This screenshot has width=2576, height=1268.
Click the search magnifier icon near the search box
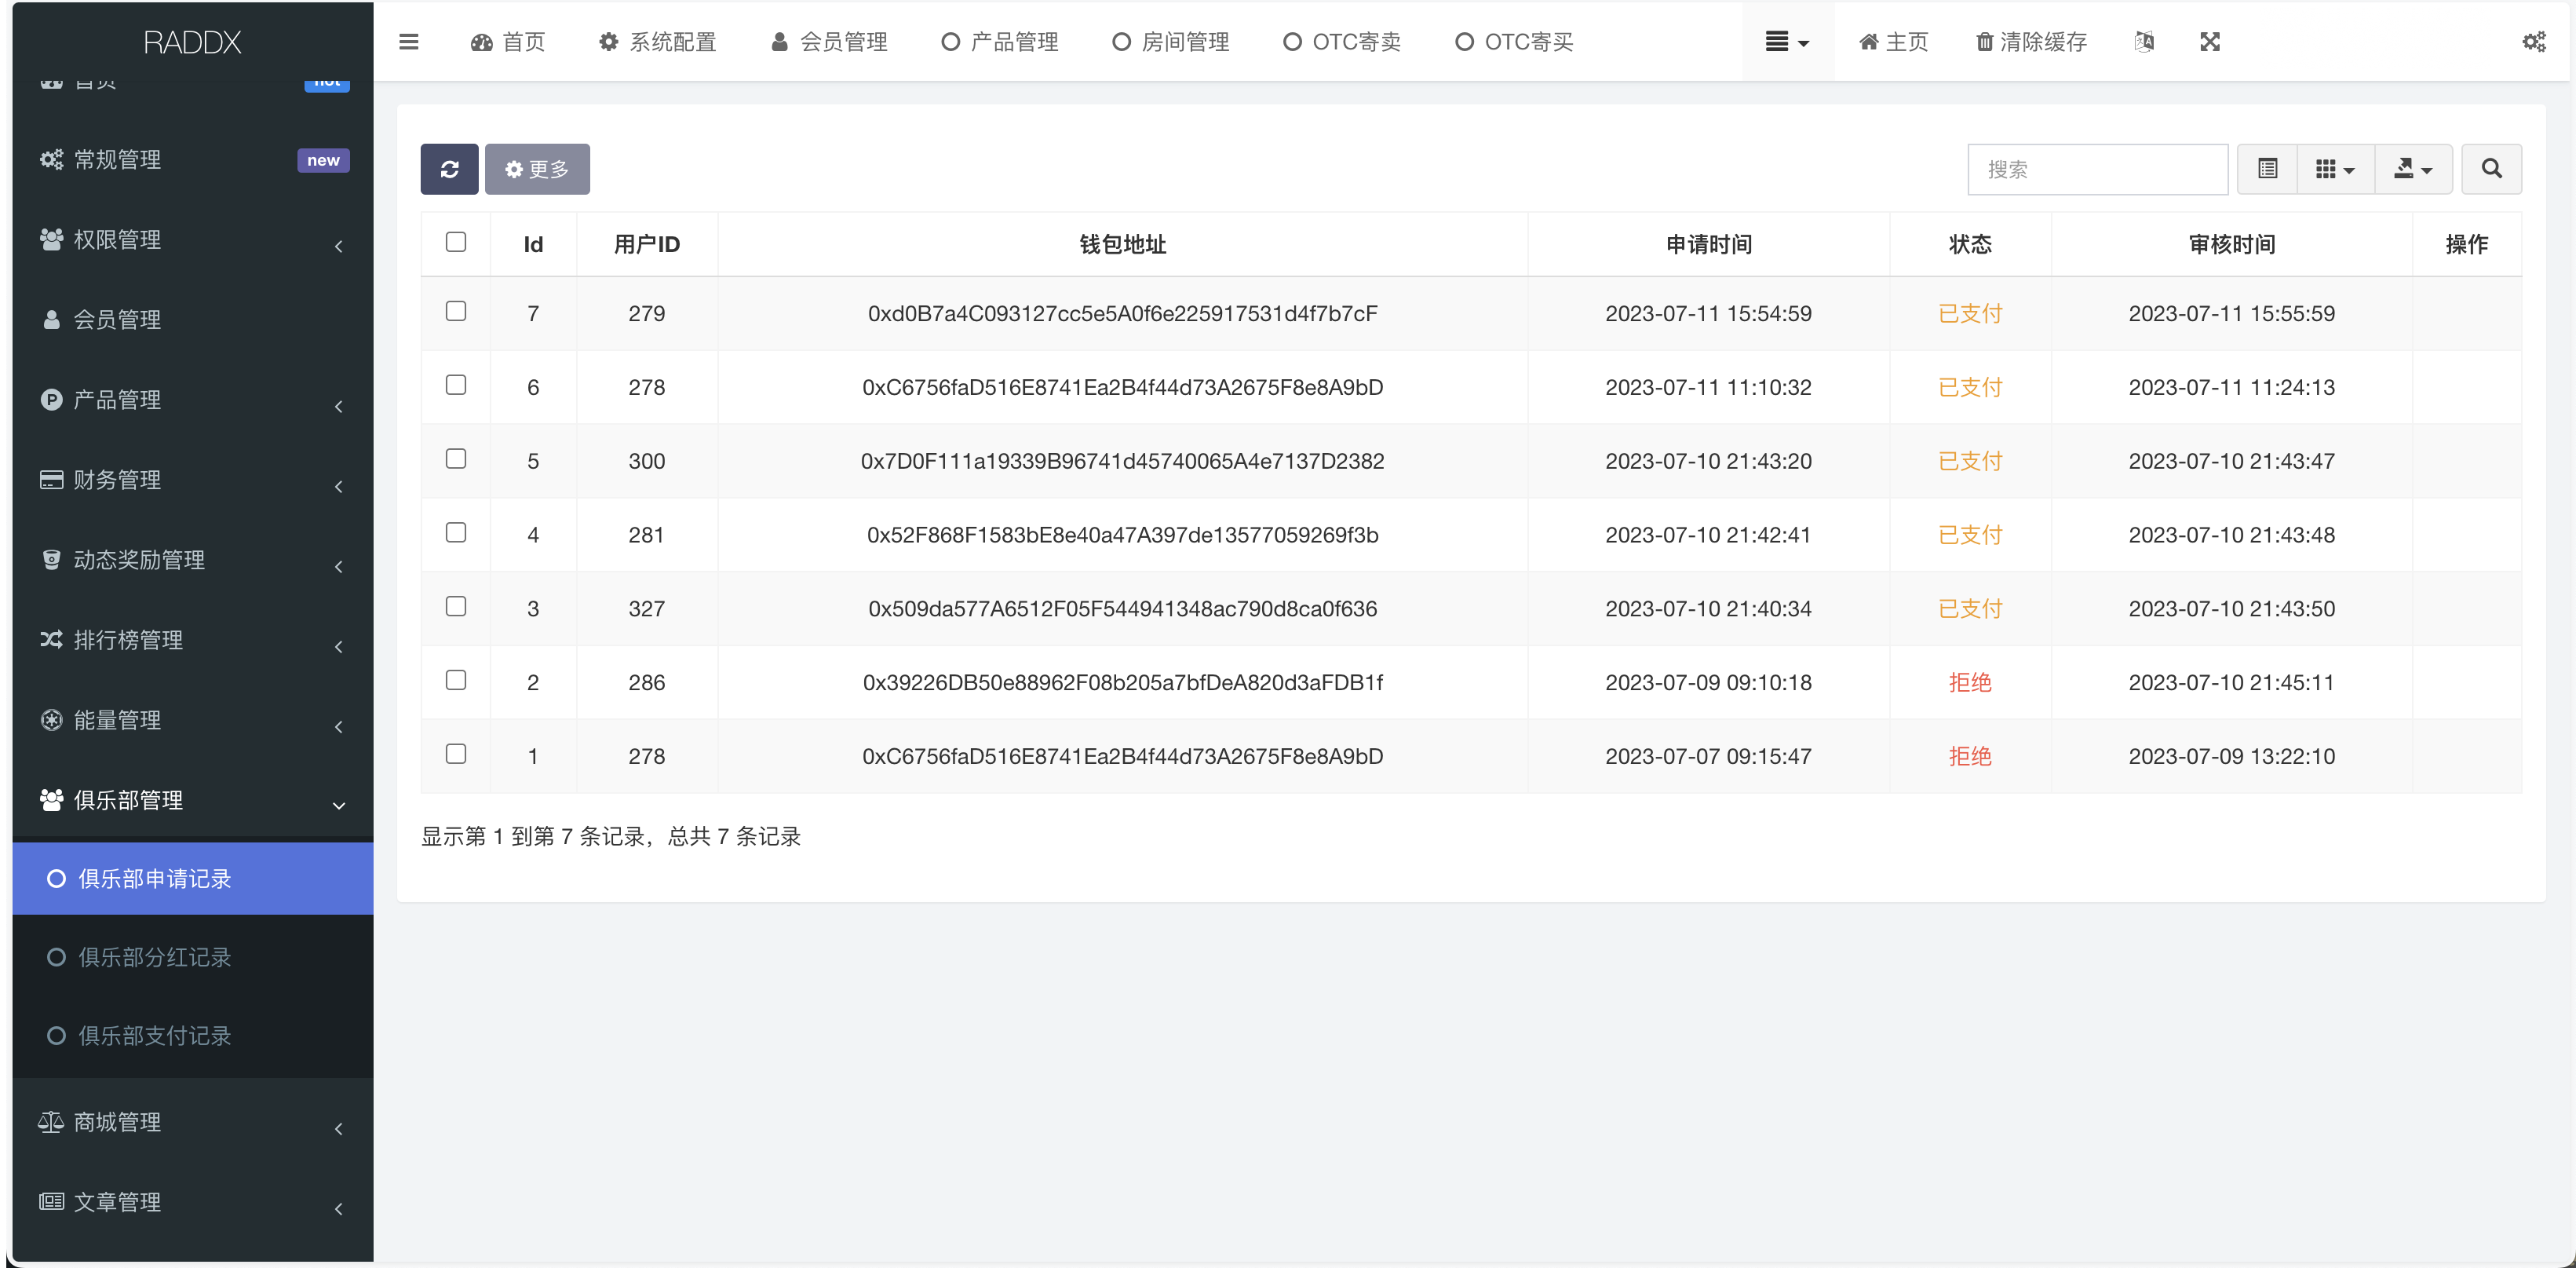tap(2491, 169)
